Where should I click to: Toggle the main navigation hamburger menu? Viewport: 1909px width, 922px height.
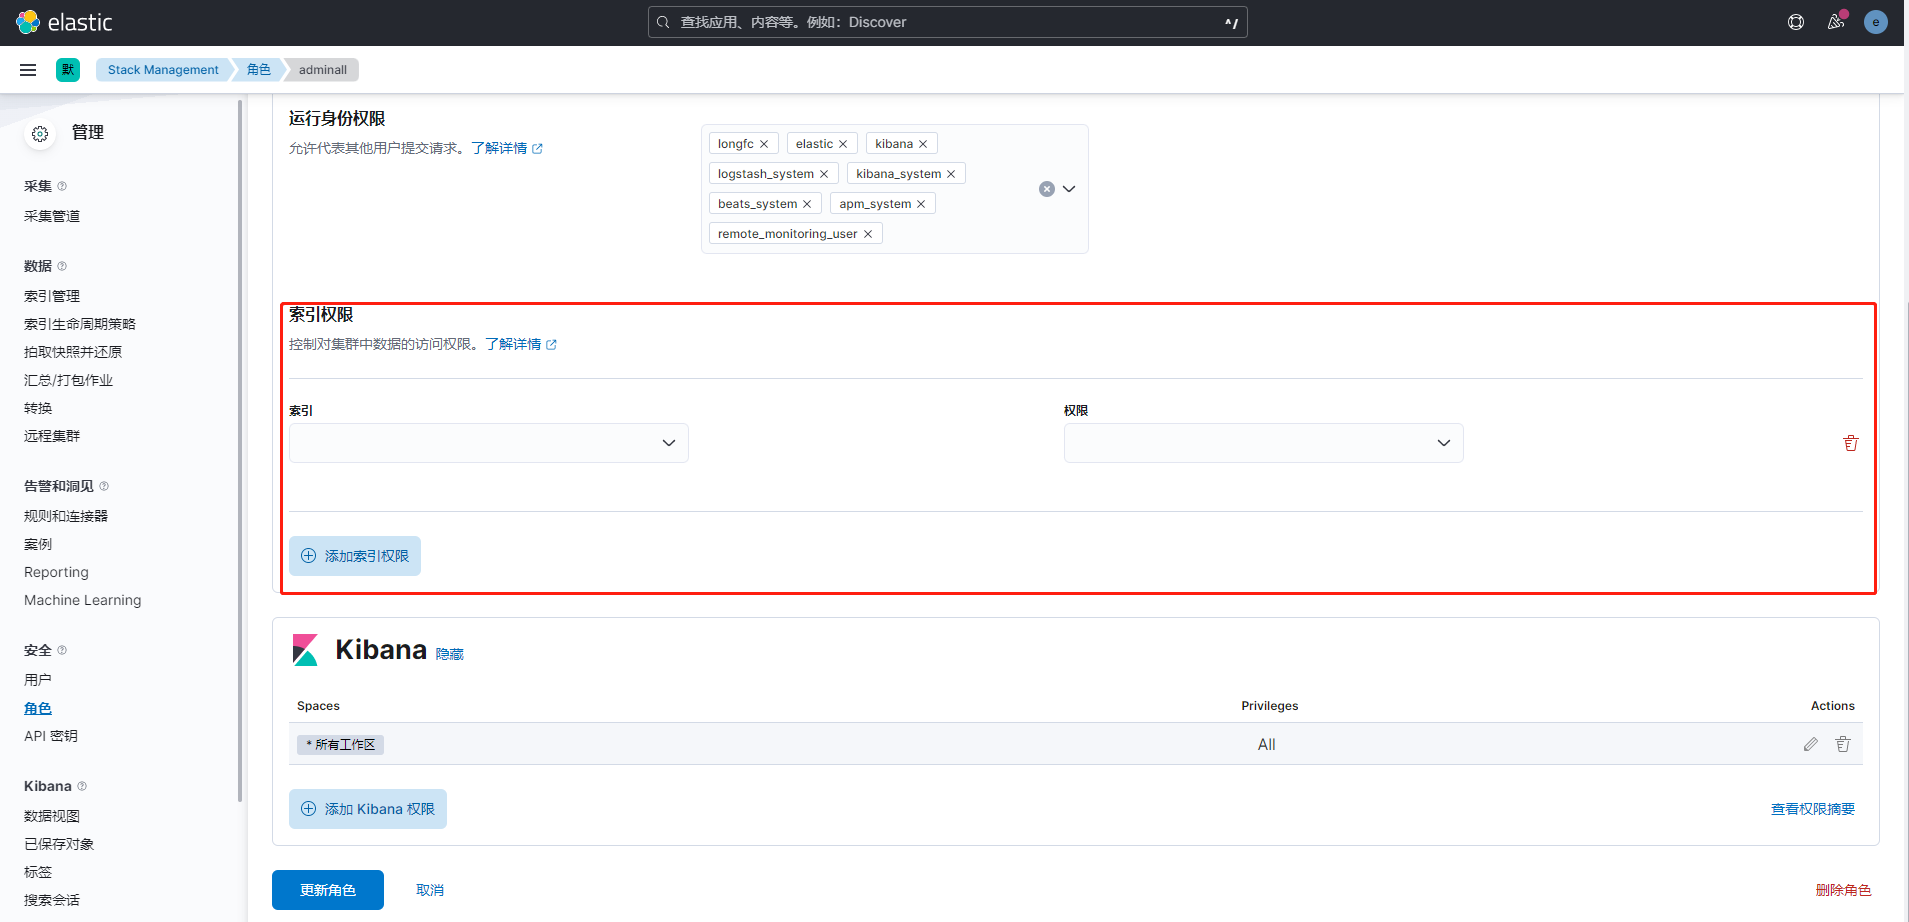pyautogui.click(x=28, y=70)
